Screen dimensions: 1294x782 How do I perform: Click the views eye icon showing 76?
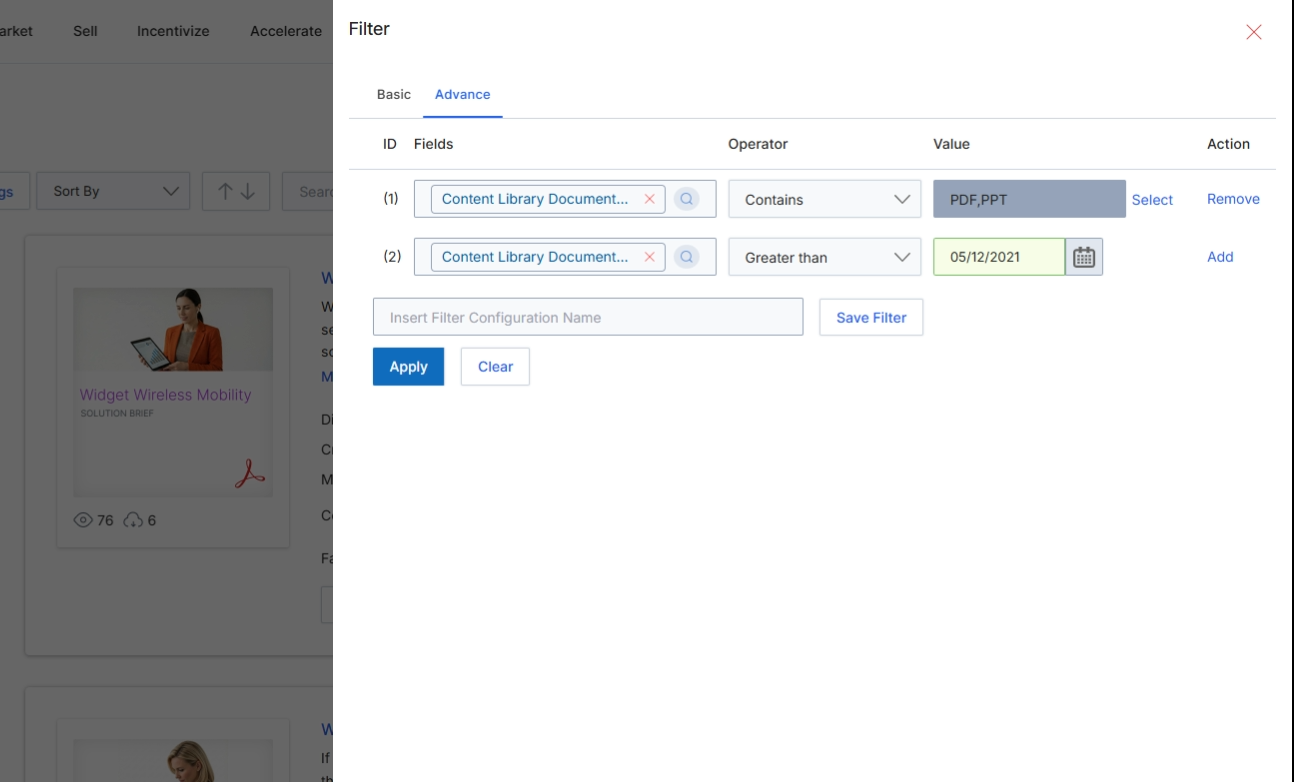(83, 520)
